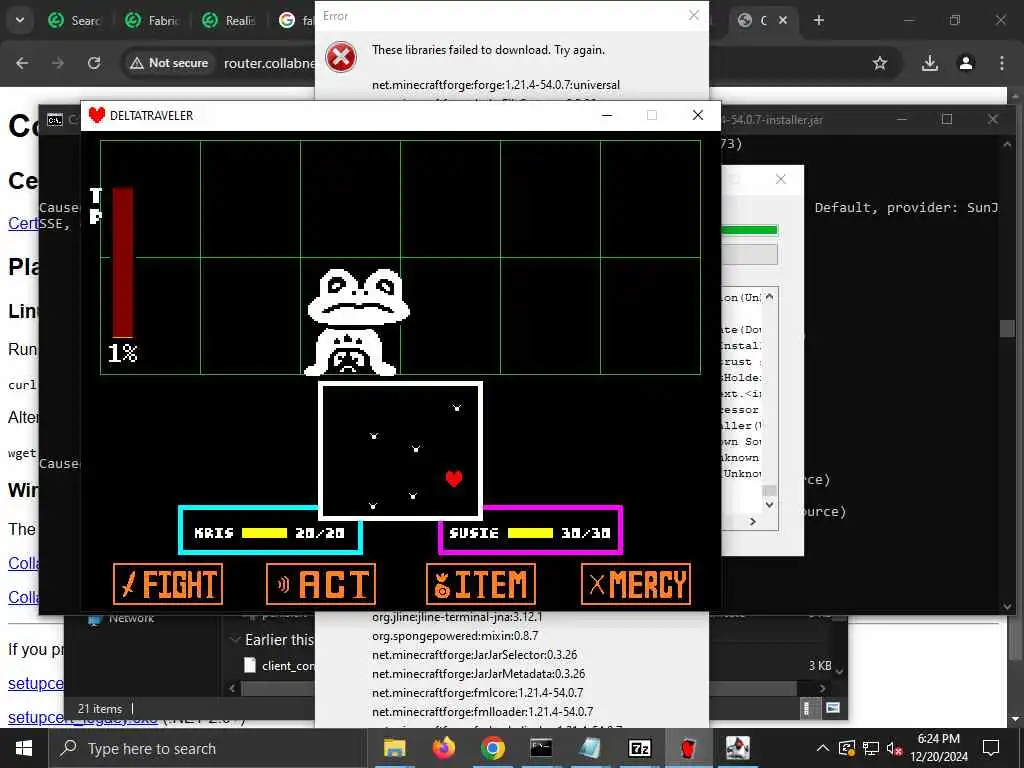Click Kris's yellow HP bar
The image size is (1024, 768).
pyautogui.click(x=264, y=533)
